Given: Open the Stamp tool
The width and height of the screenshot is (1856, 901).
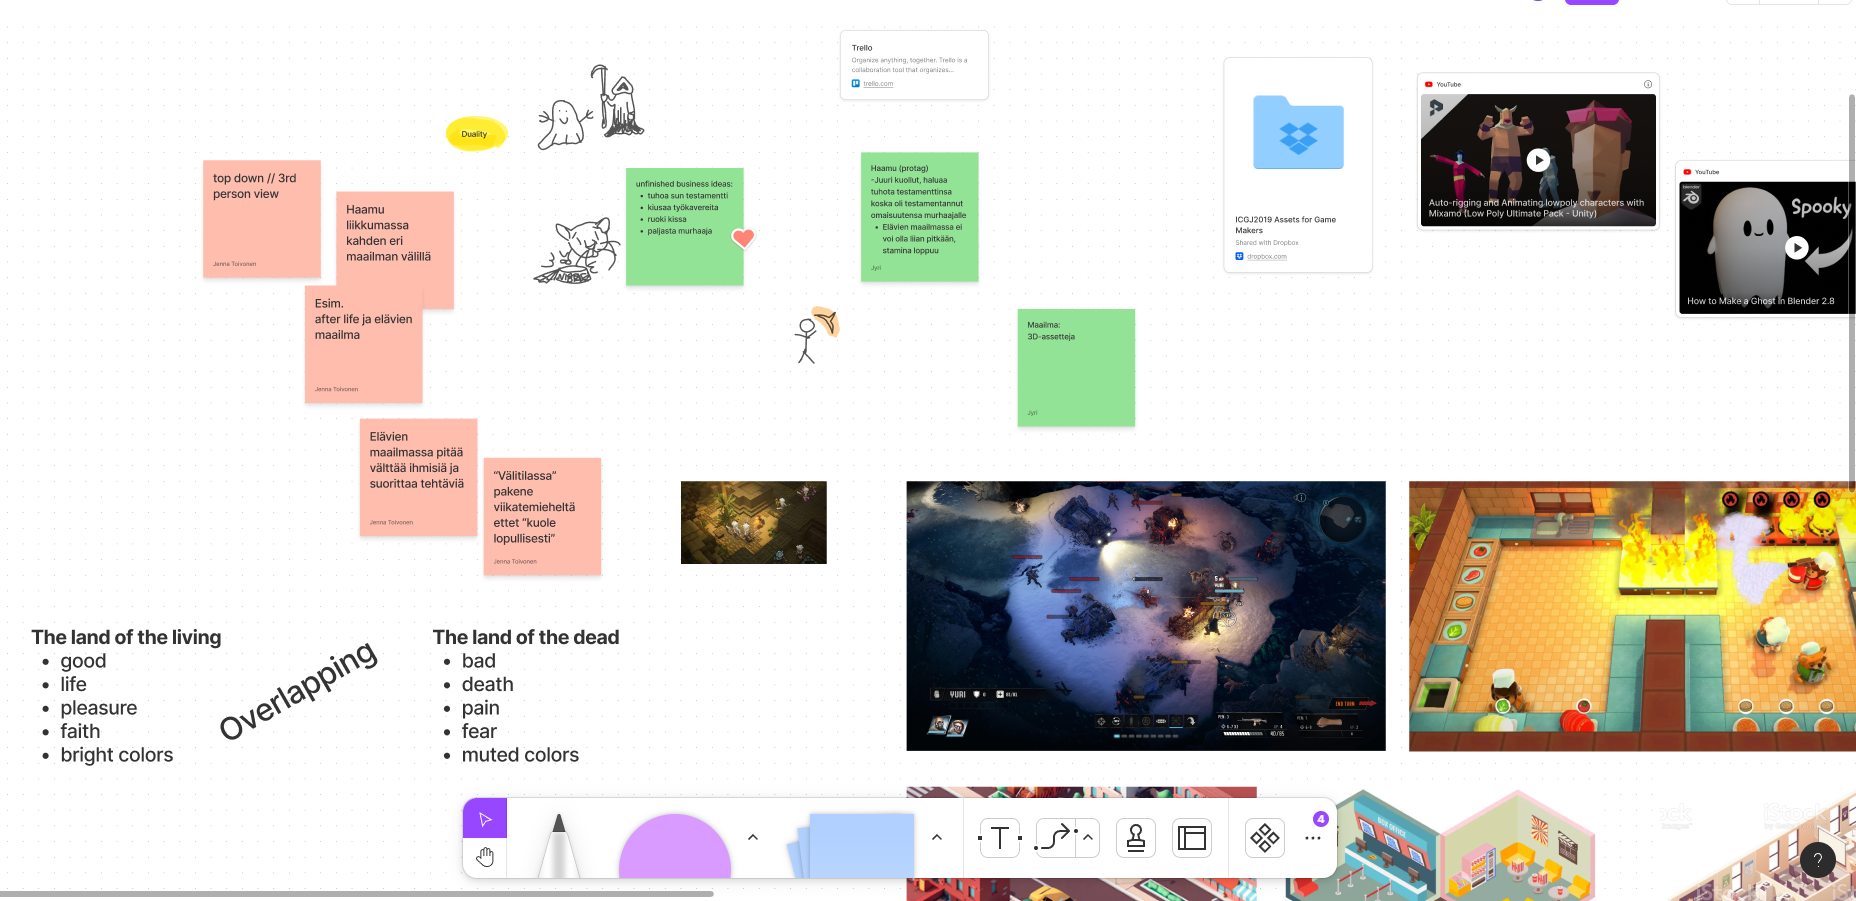Looking at the screenshot, I should pos(1136,838).
